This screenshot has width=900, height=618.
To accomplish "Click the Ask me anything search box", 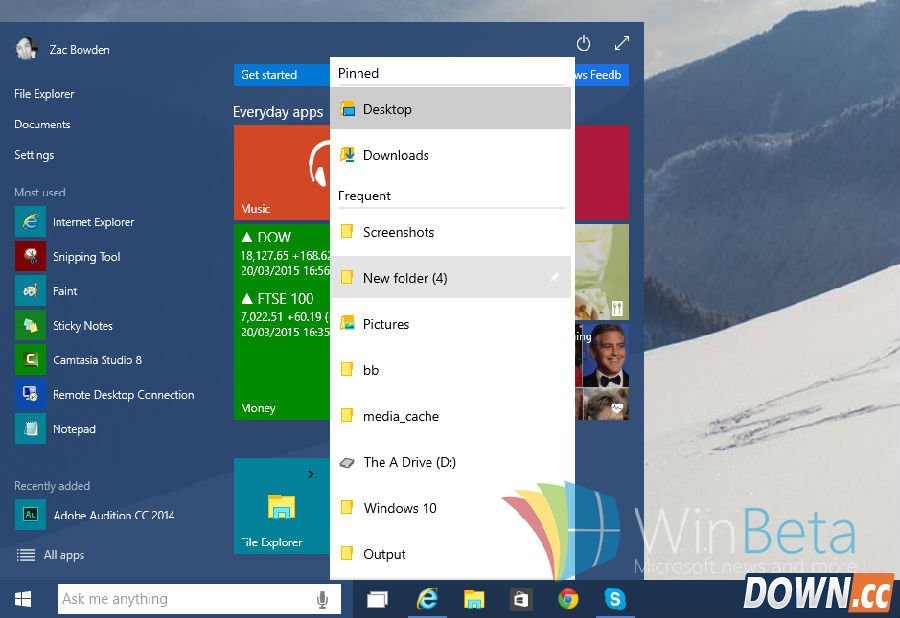I will coord(185,599).
